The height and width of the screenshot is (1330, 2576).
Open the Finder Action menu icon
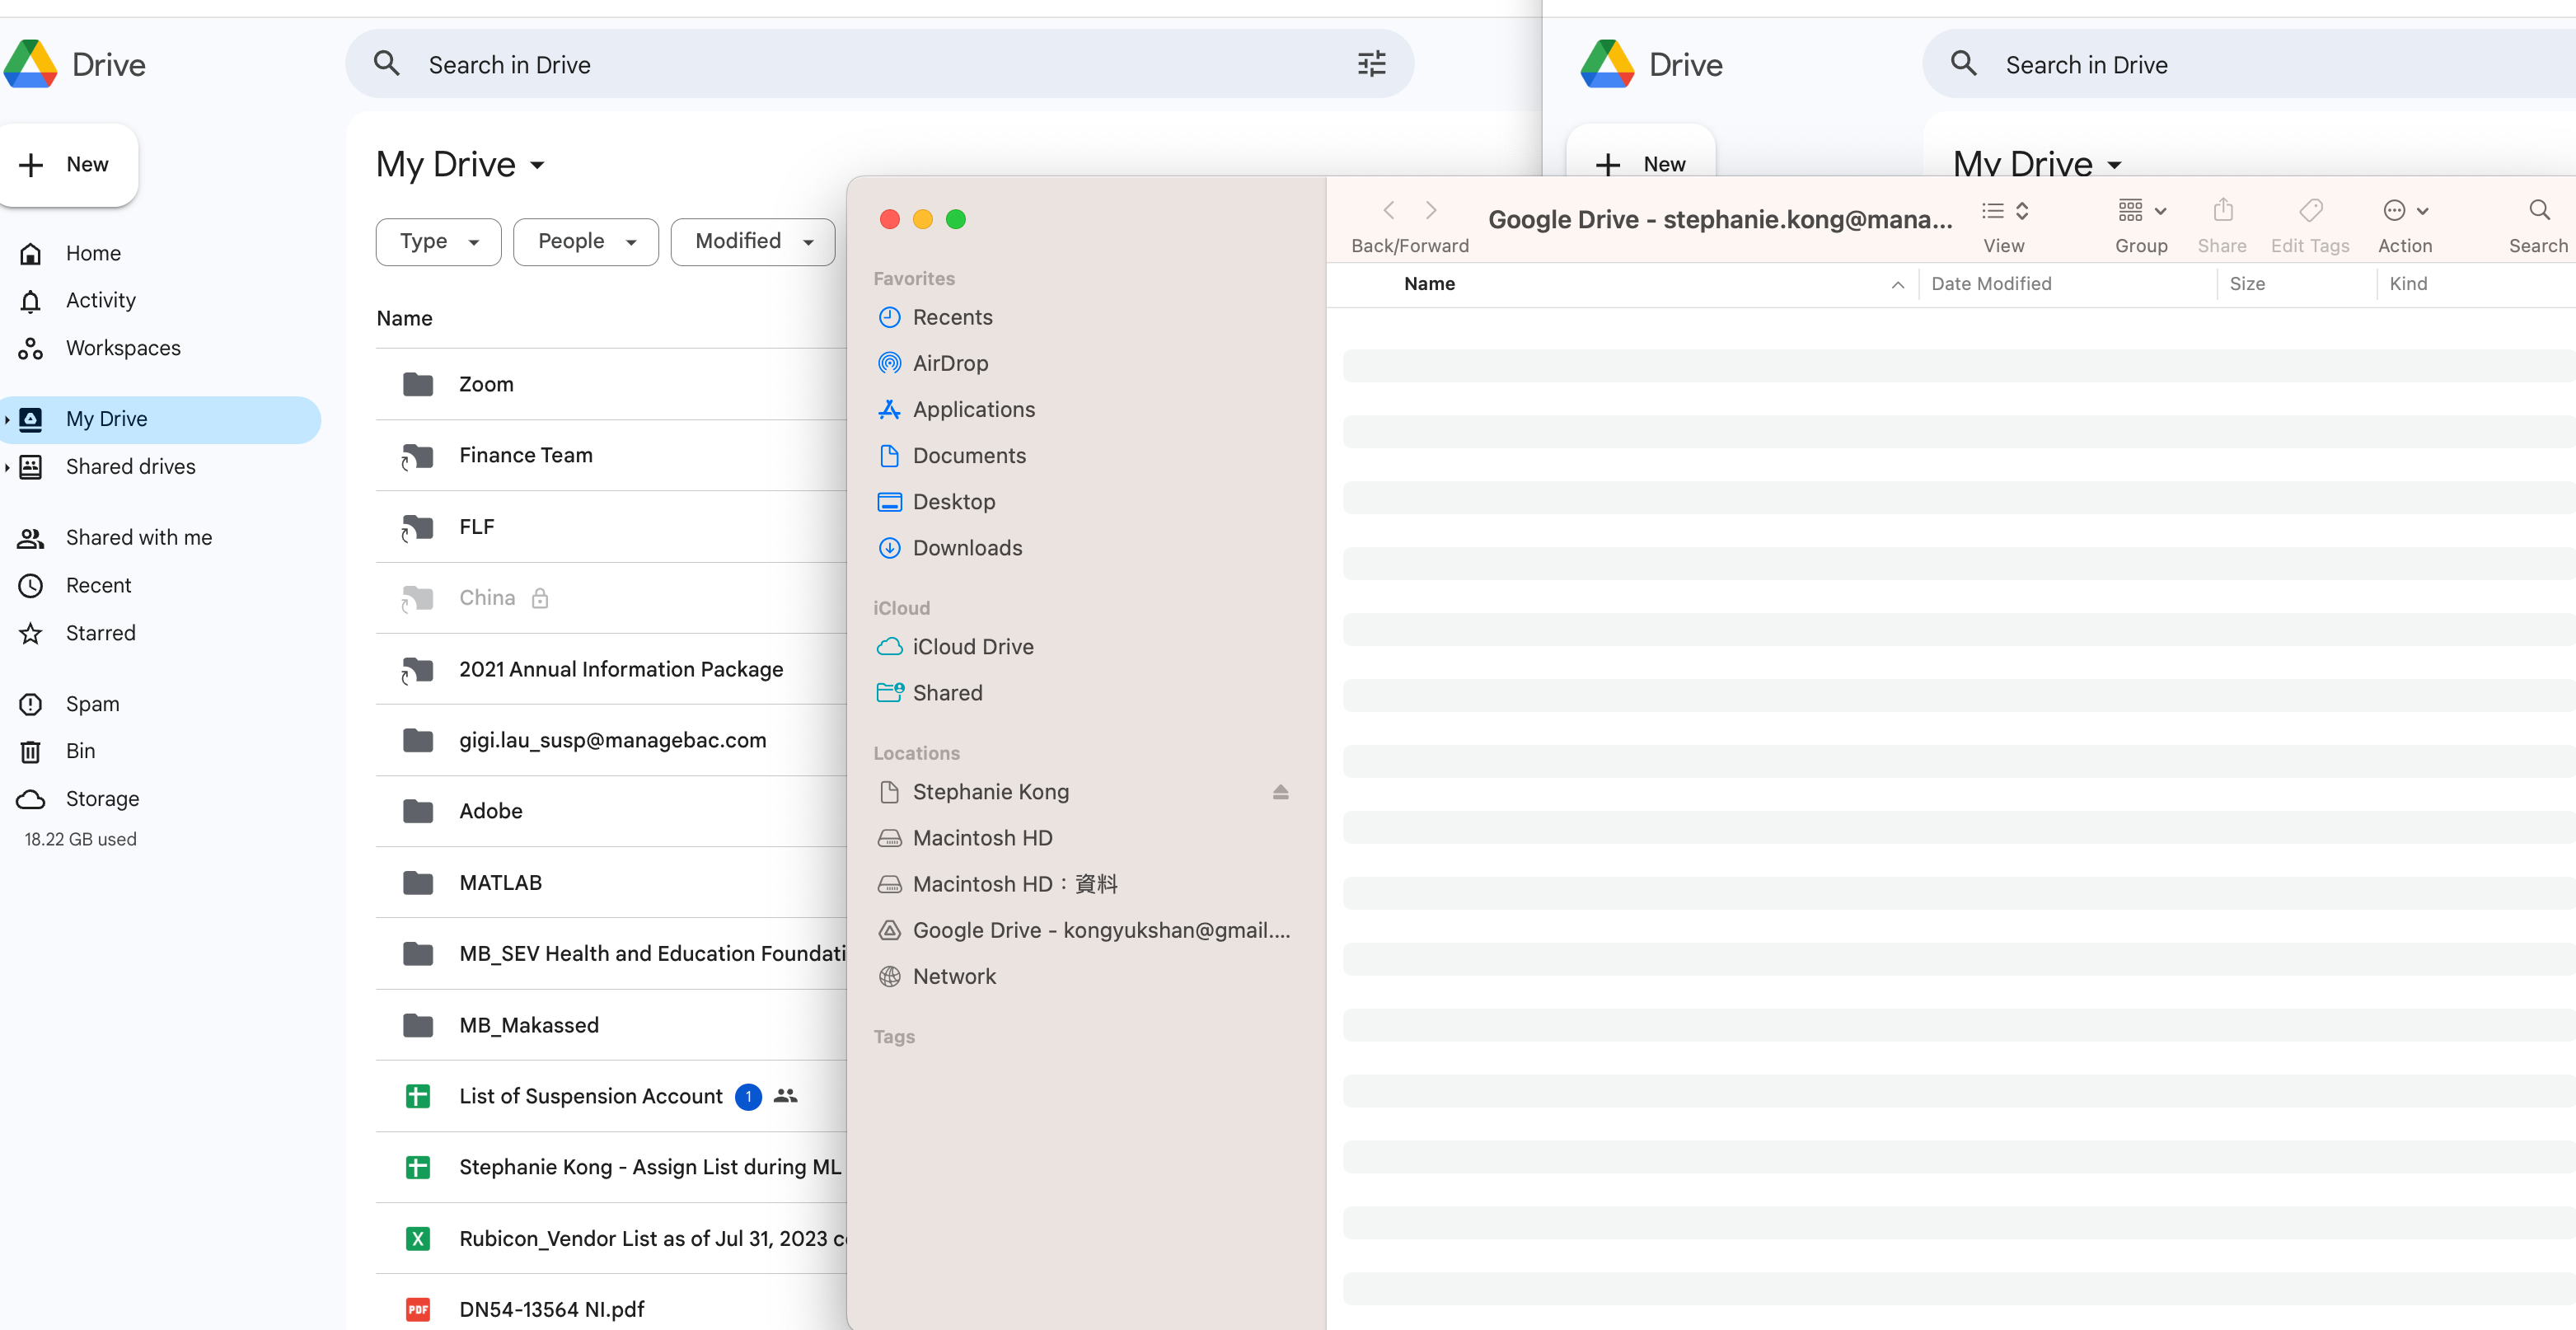[2404, 210]
